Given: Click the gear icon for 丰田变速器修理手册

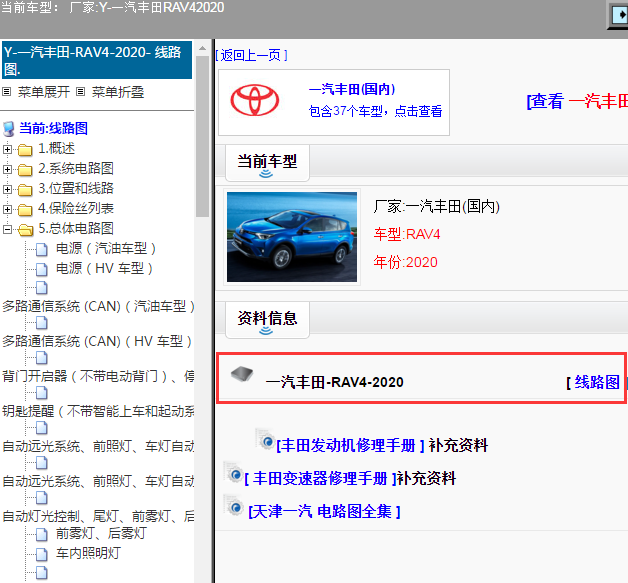Looking at the screenshot, I should tap(233, 472).
